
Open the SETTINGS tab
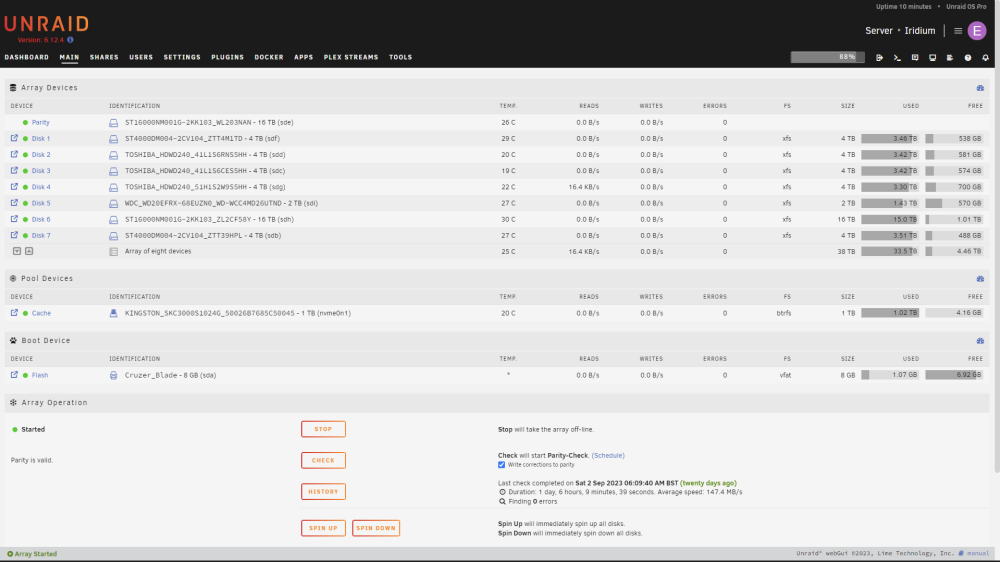click(x=182, y=57)
